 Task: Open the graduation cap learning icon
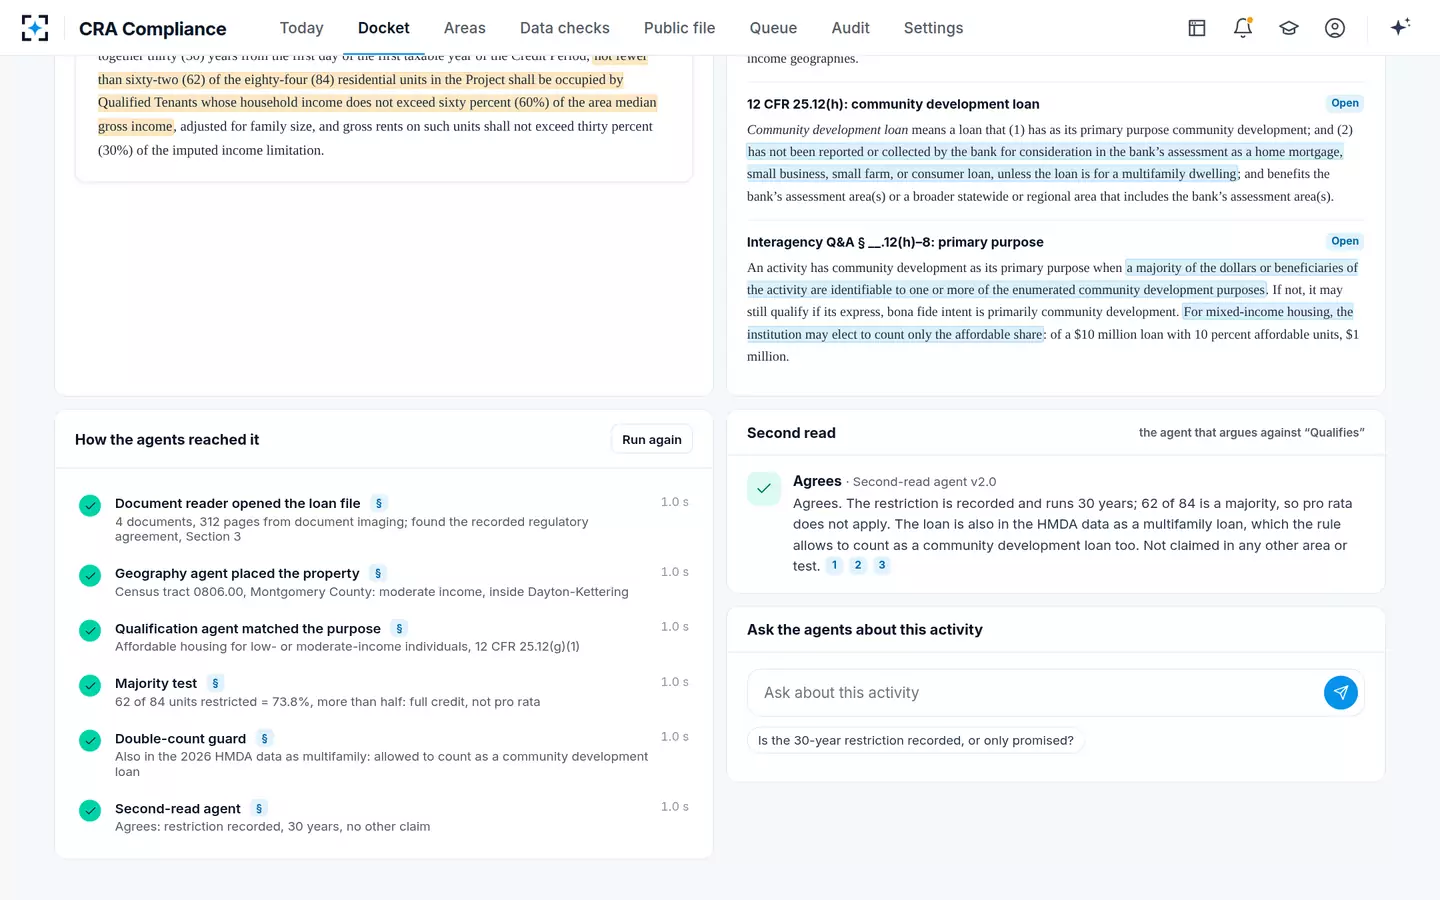(1289, 28)
